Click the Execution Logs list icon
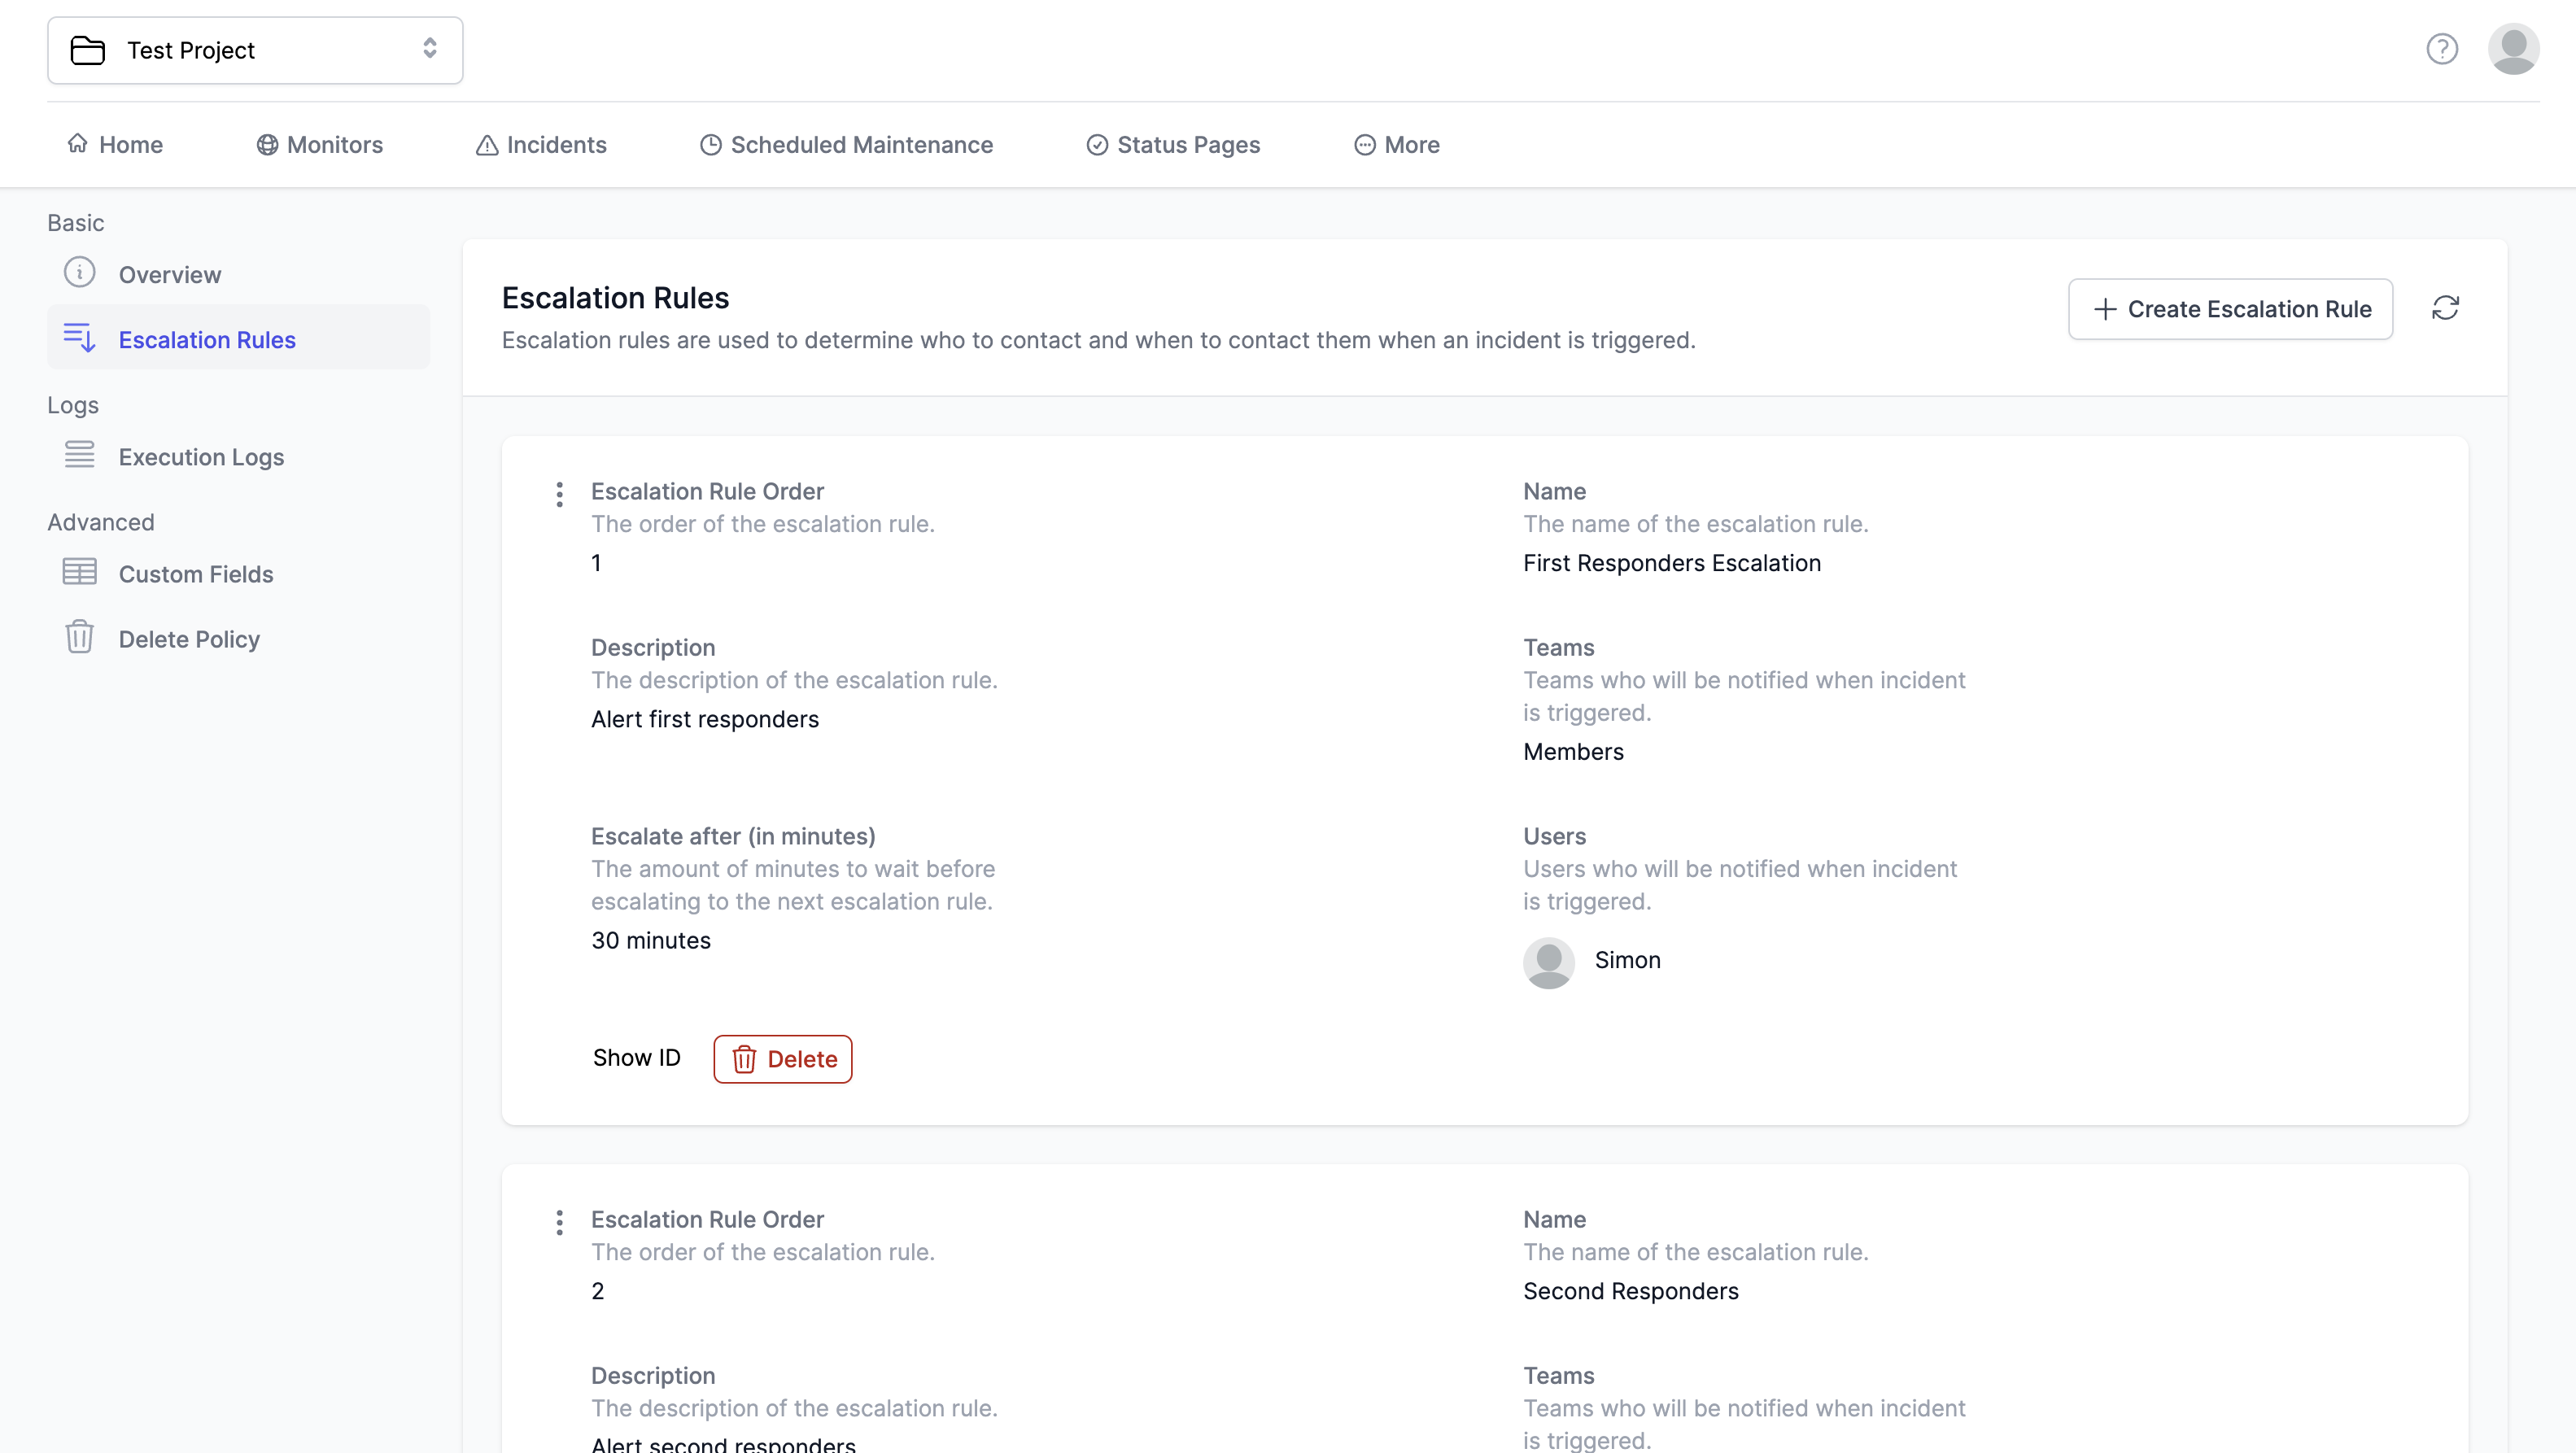Viewport: 2576px width, 1453px height. pyautogui.click(x=80, y=455)
